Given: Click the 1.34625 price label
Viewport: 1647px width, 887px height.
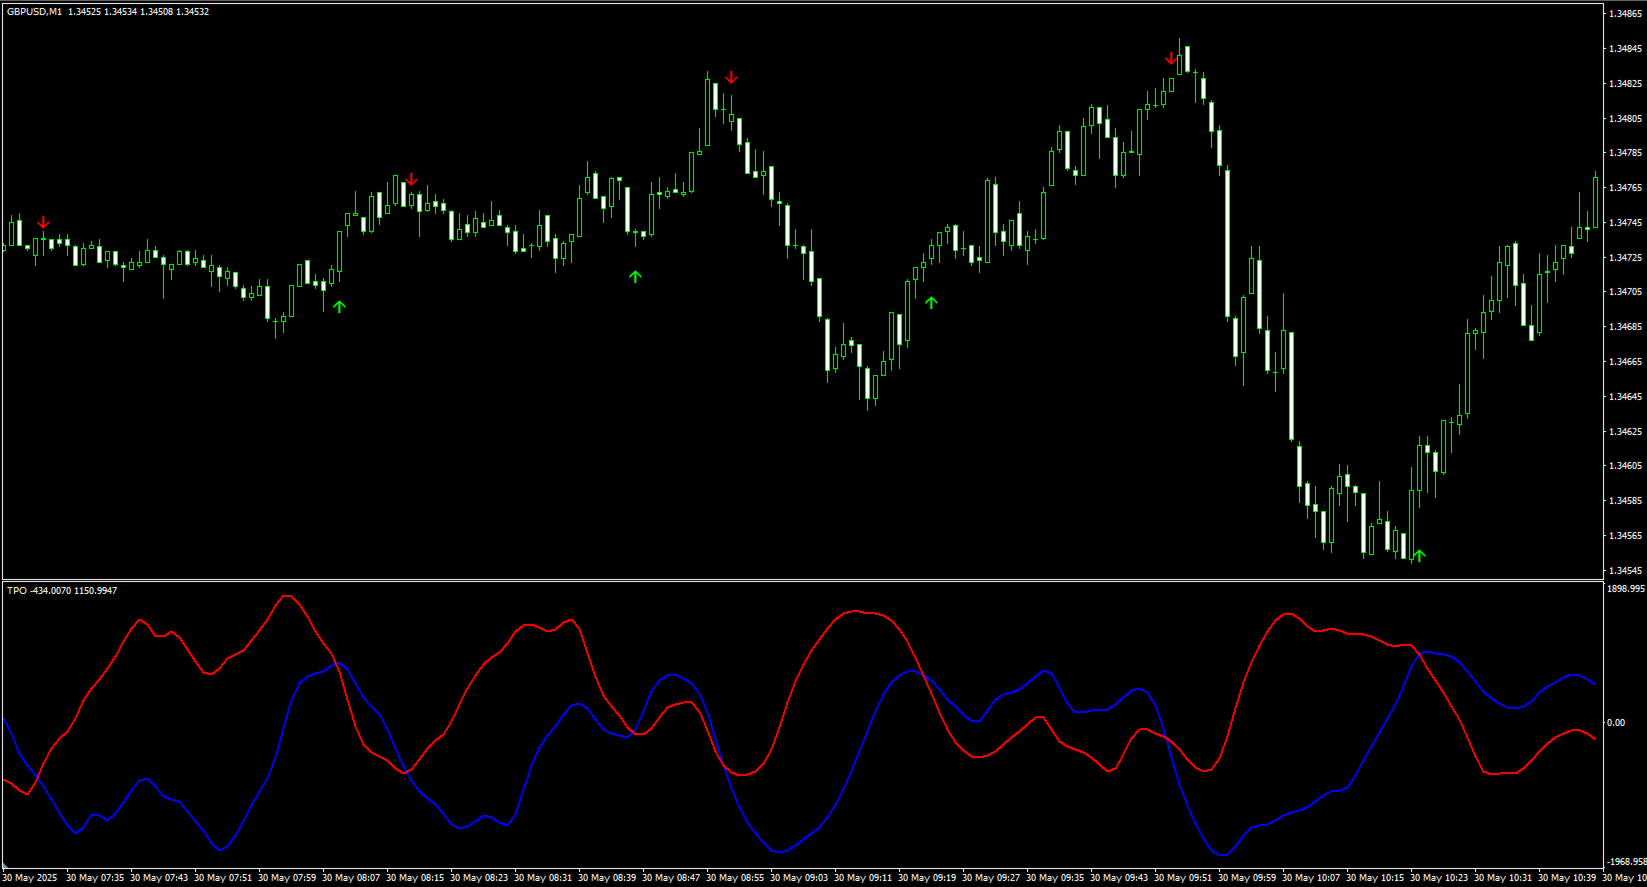Looking at the screenshot, I should [x=1625, y=432].
